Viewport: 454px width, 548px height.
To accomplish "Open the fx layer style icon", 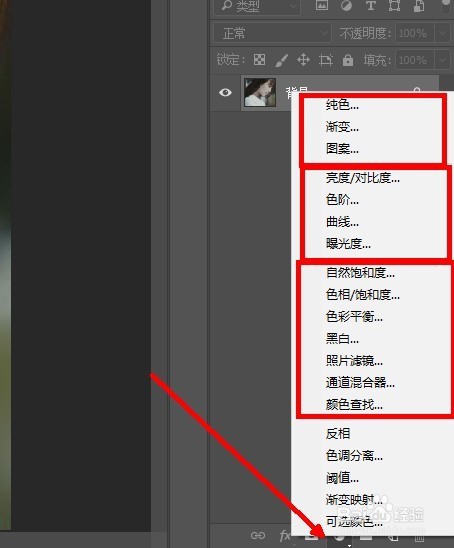I will coord(284,535).
